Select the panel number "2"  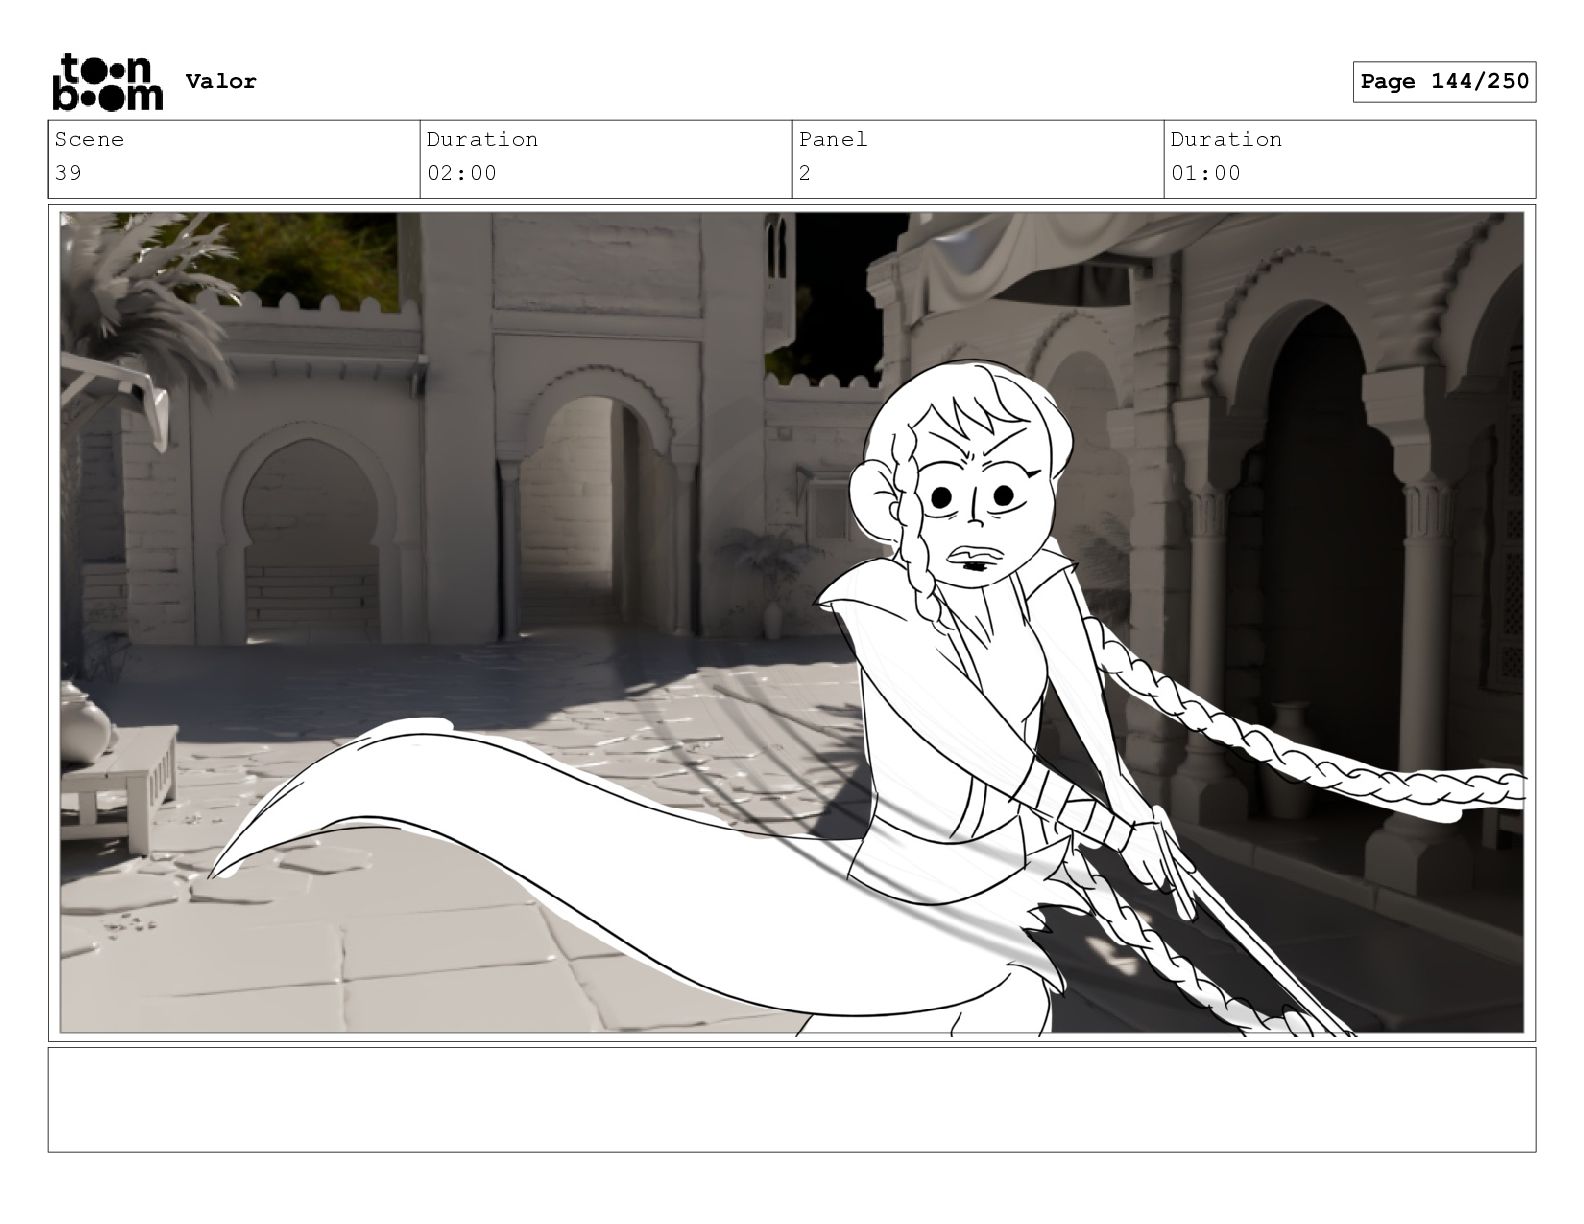805,173
